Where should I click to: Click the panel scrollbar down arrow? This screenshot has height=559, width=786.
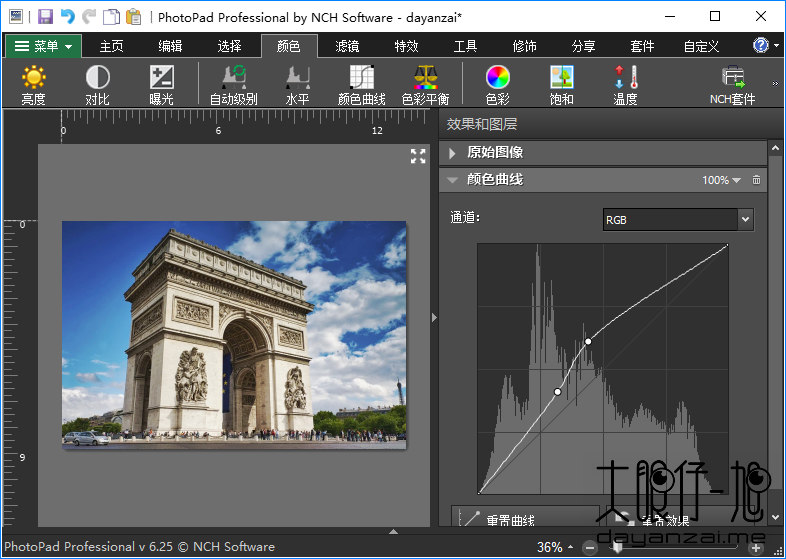click(775, 517)
